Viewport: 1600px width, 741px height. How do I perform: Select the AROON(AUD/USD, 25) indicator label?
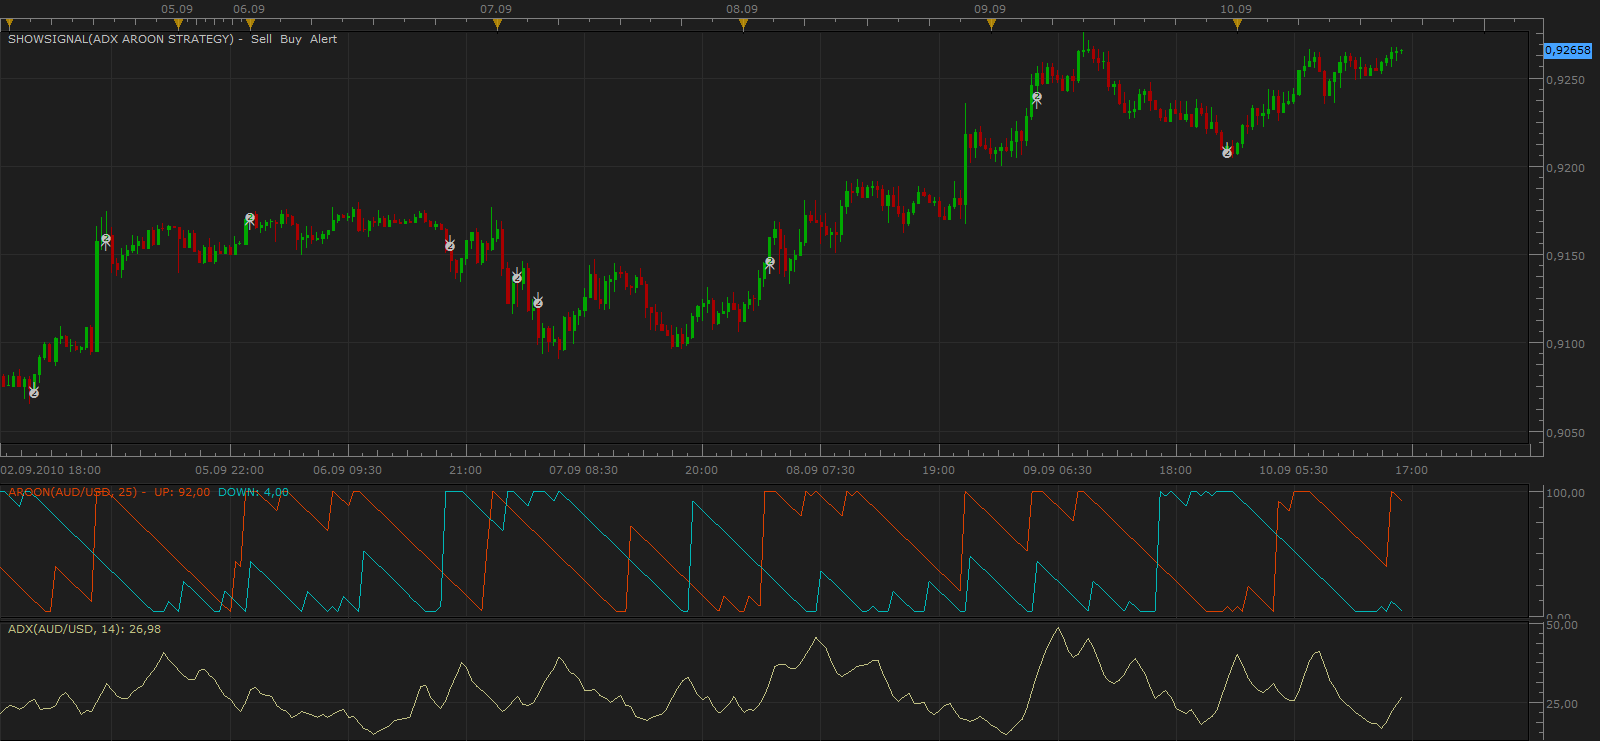(73, 492)
